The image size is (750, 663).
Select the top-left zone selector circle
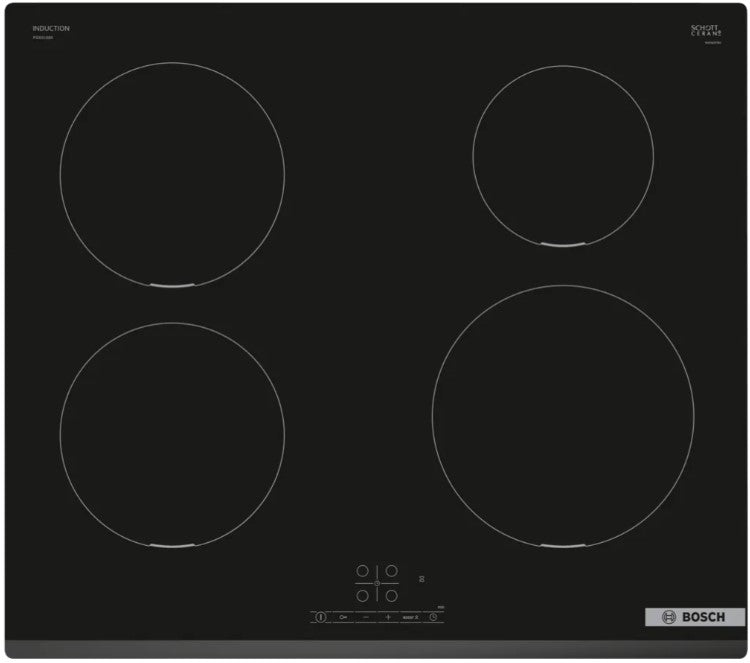tap(362, 571)
